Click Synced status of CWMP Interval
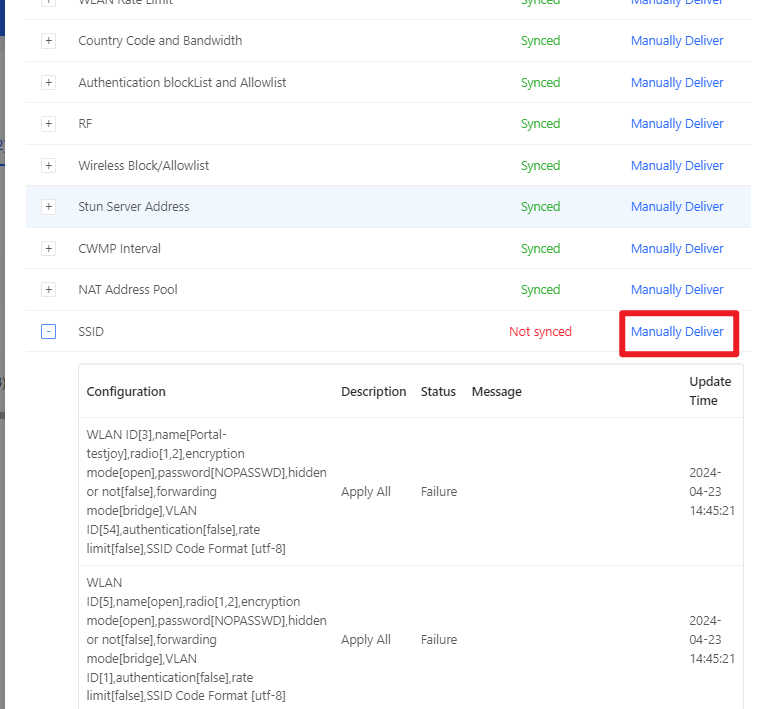The width and height of the screenshot is (759, 709). (x=540, y=249)
